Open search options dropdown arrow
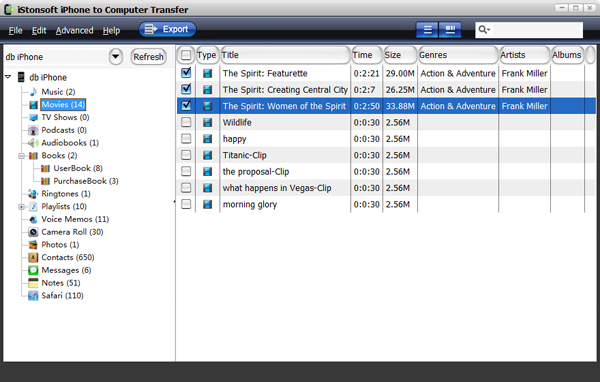This screenshot has height=382, width=600. 489,30
